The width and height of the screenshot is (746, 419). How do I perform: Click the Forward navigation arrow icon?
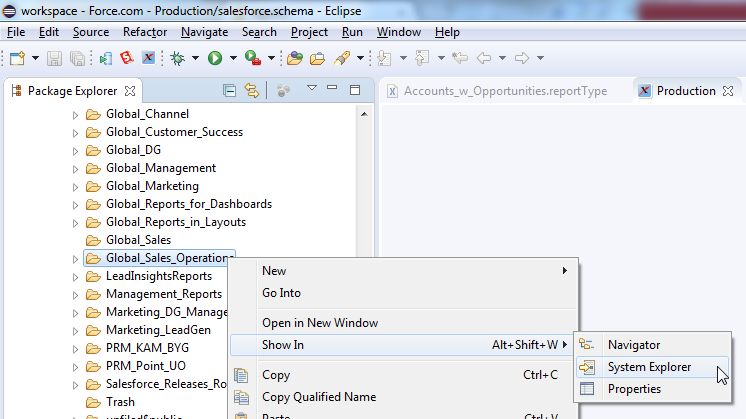[522, 58]
